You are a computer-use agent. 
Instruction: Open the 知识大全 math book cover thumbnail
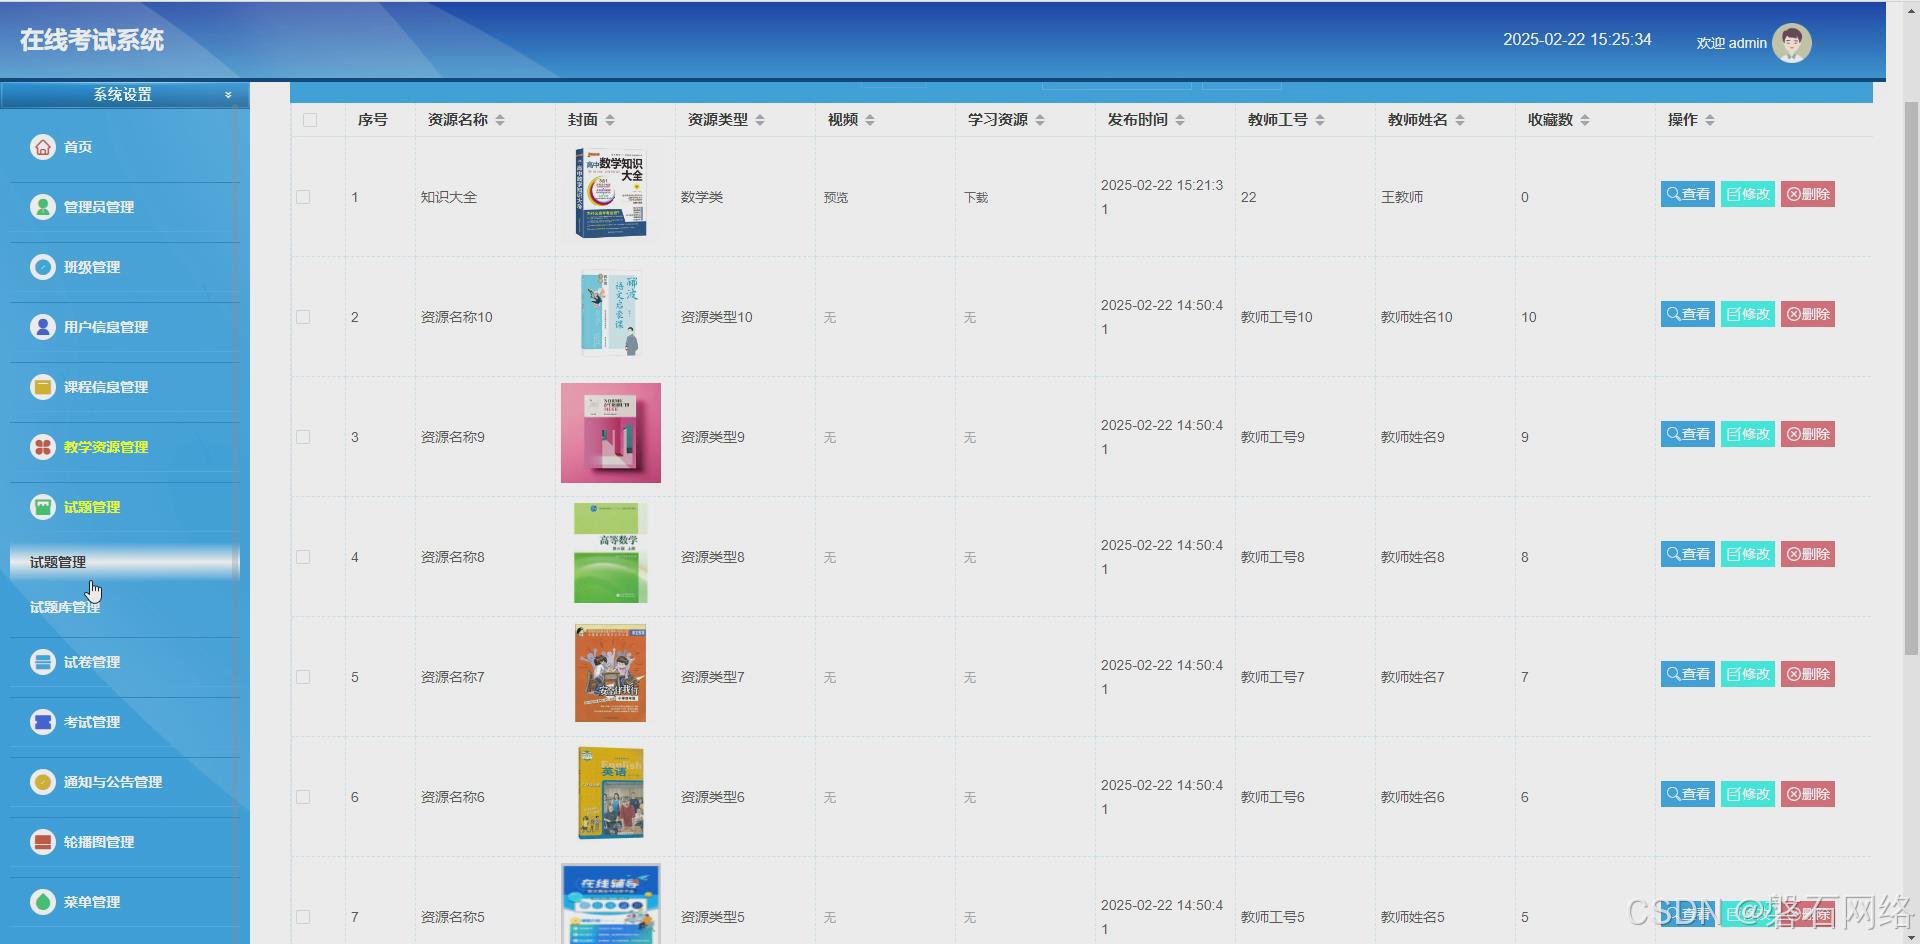(610, 193)
